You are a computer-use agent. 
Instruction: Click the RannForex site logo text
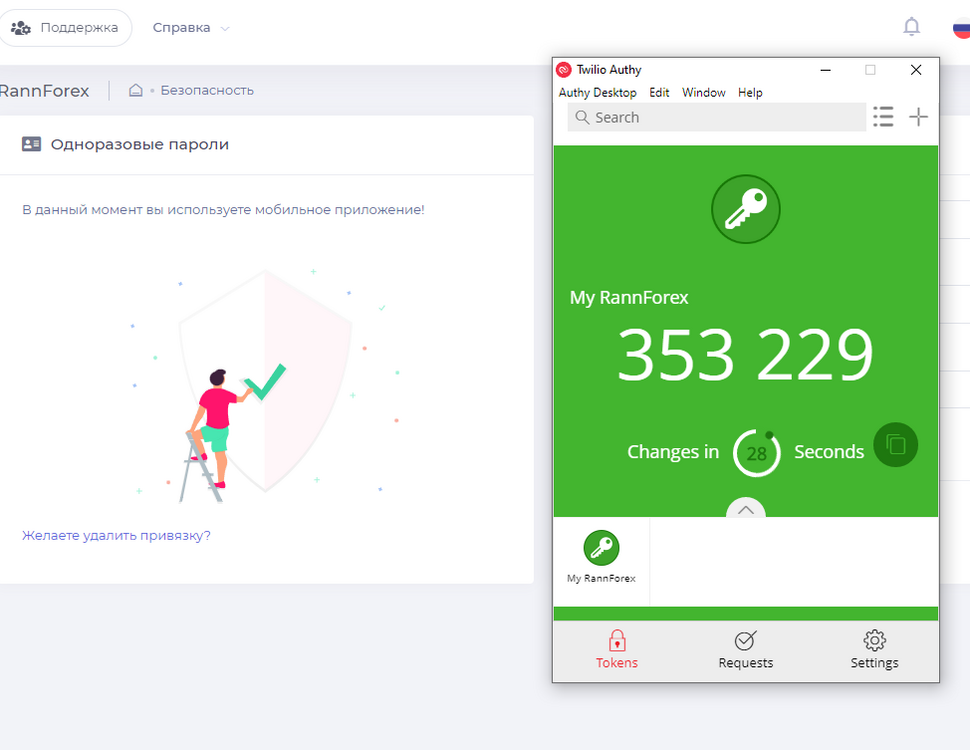(44, 91)
